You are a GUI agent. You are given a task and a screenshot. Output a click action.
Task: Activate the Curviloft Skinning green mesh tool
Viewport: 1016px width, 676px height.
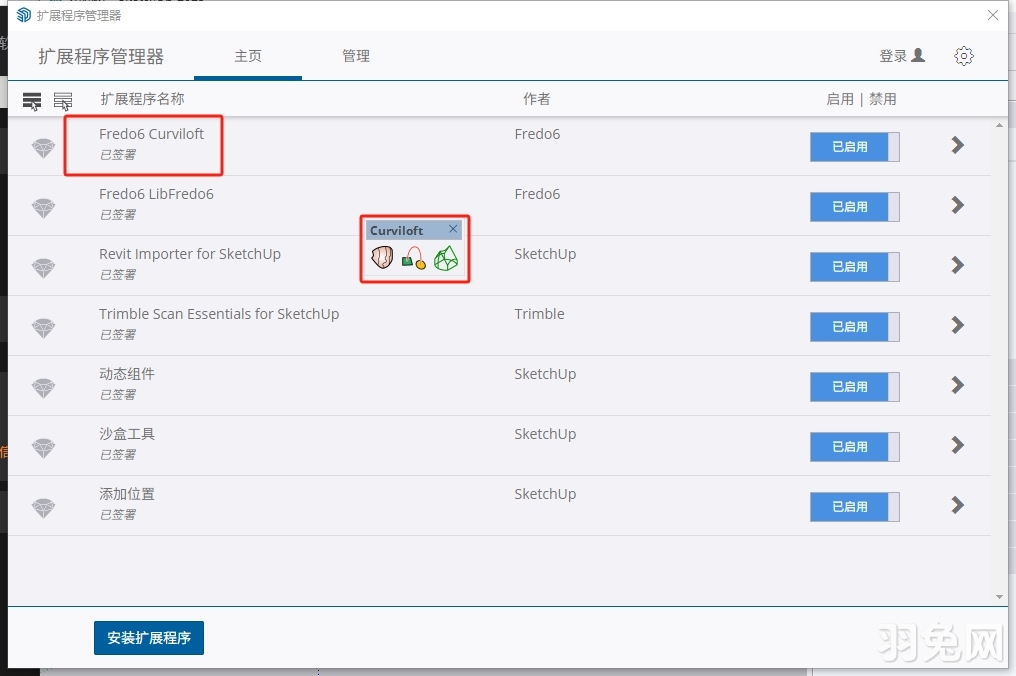pos(445,258)
